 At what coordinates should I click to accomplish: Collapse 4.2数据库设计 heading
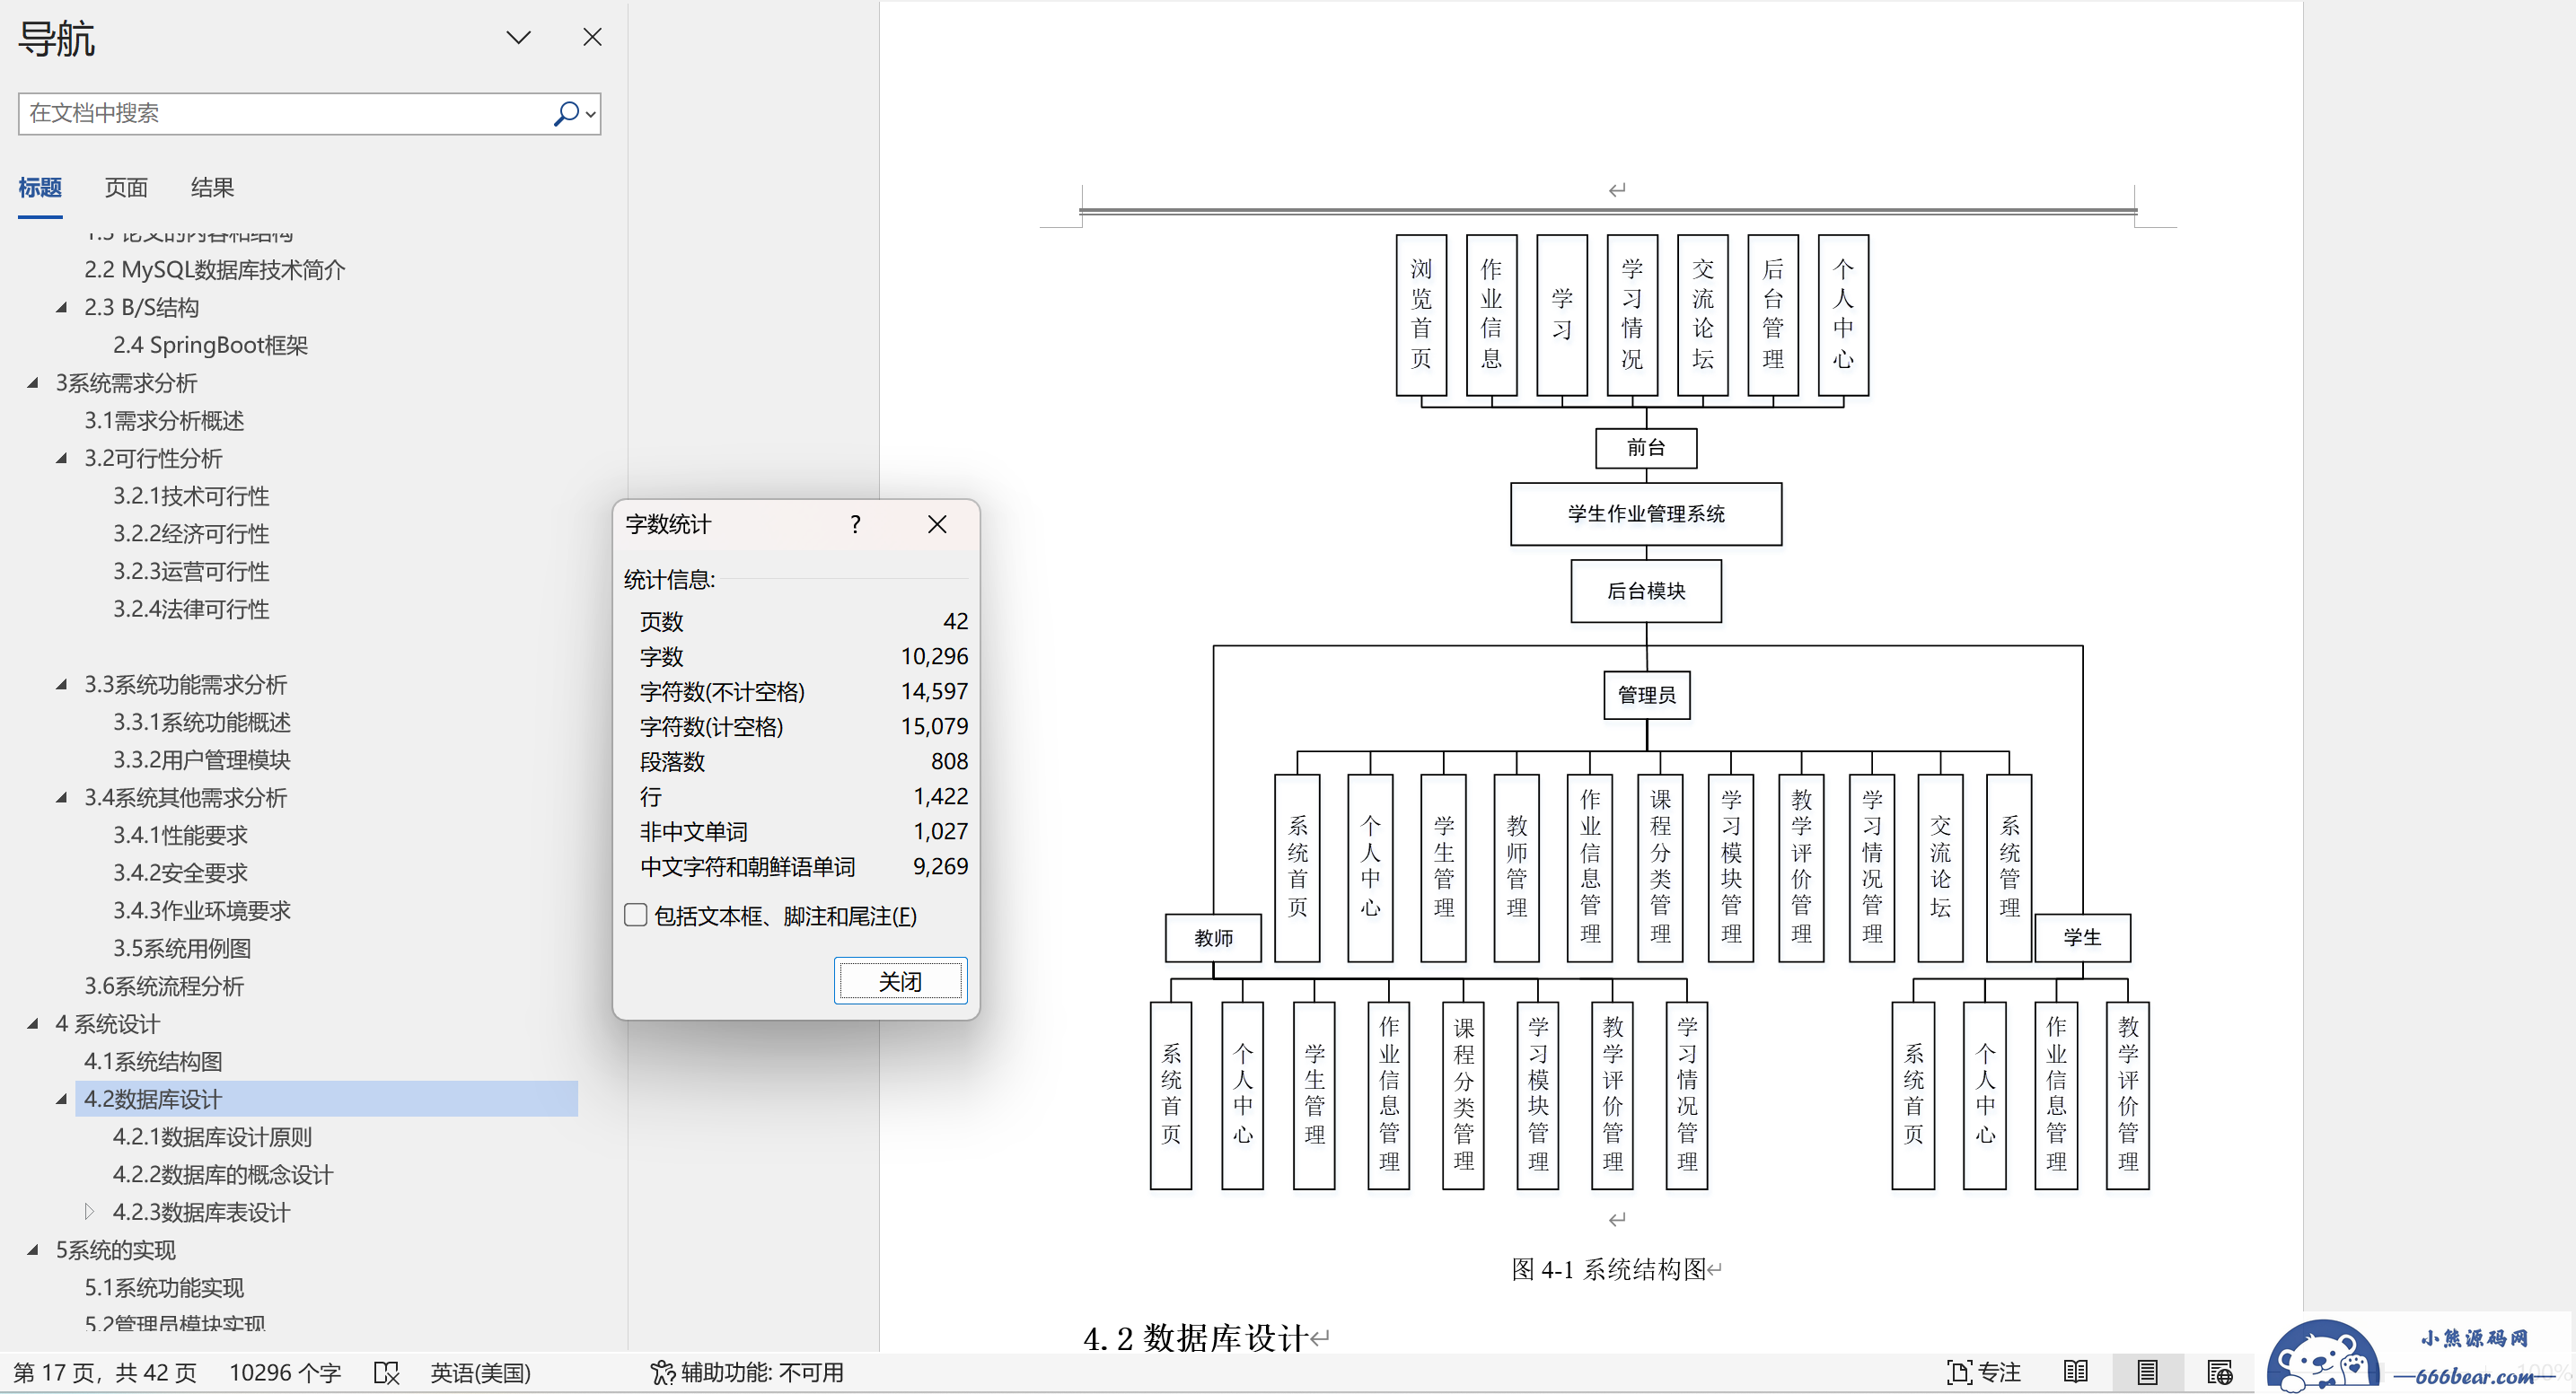[62, 1100]
